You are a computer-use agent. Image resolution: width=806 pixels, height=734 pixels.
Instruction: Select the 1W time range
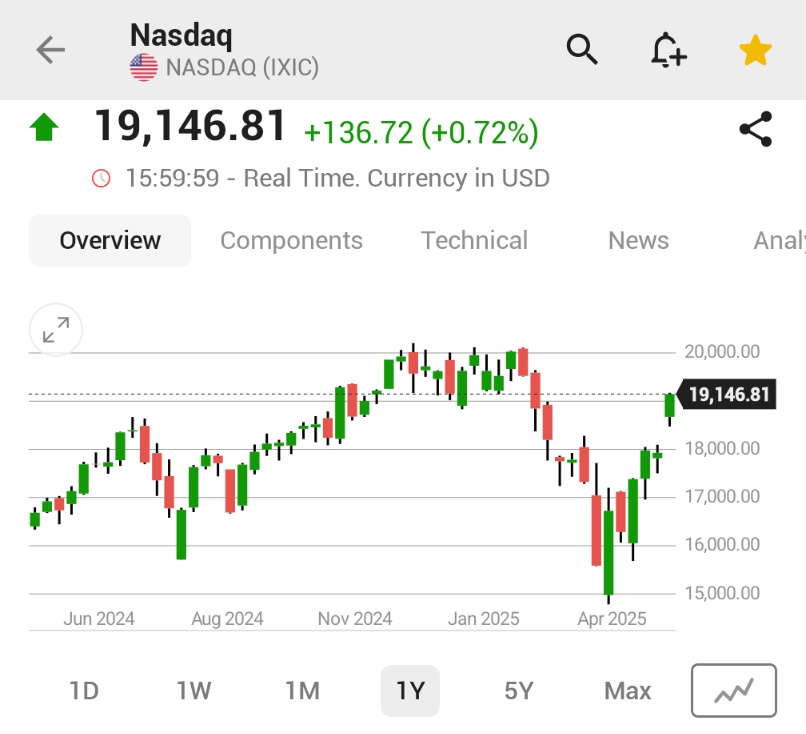tap(193, 691)
